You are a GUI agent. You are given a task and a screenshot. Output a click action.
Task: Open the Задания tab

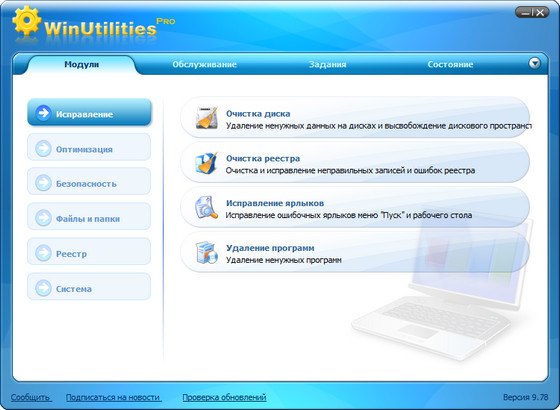coord(328,65)
